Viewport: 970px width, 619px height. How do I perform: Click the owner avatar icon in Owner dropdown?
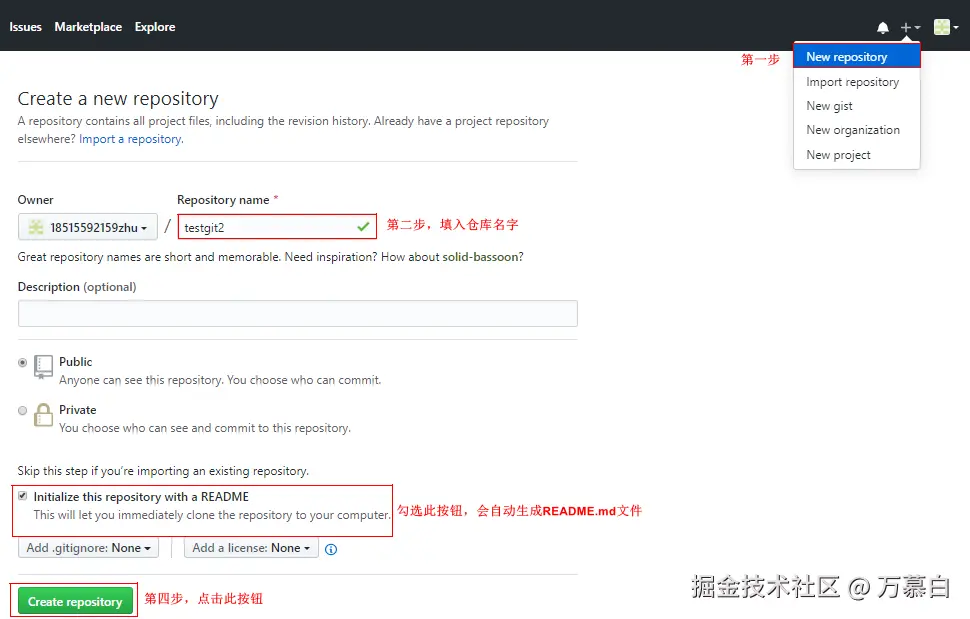click(36, 227)
